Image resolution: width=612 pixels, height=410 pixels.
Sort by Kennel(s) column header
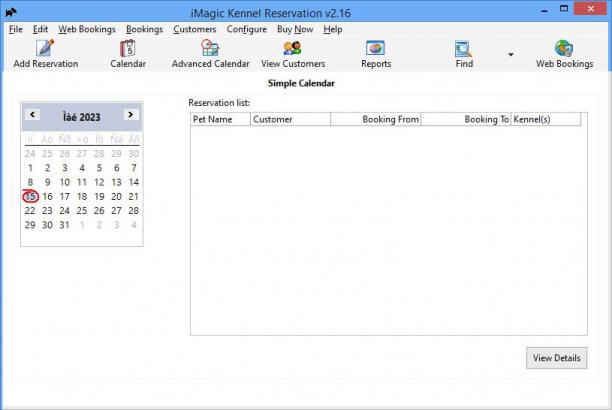point(546,119)
